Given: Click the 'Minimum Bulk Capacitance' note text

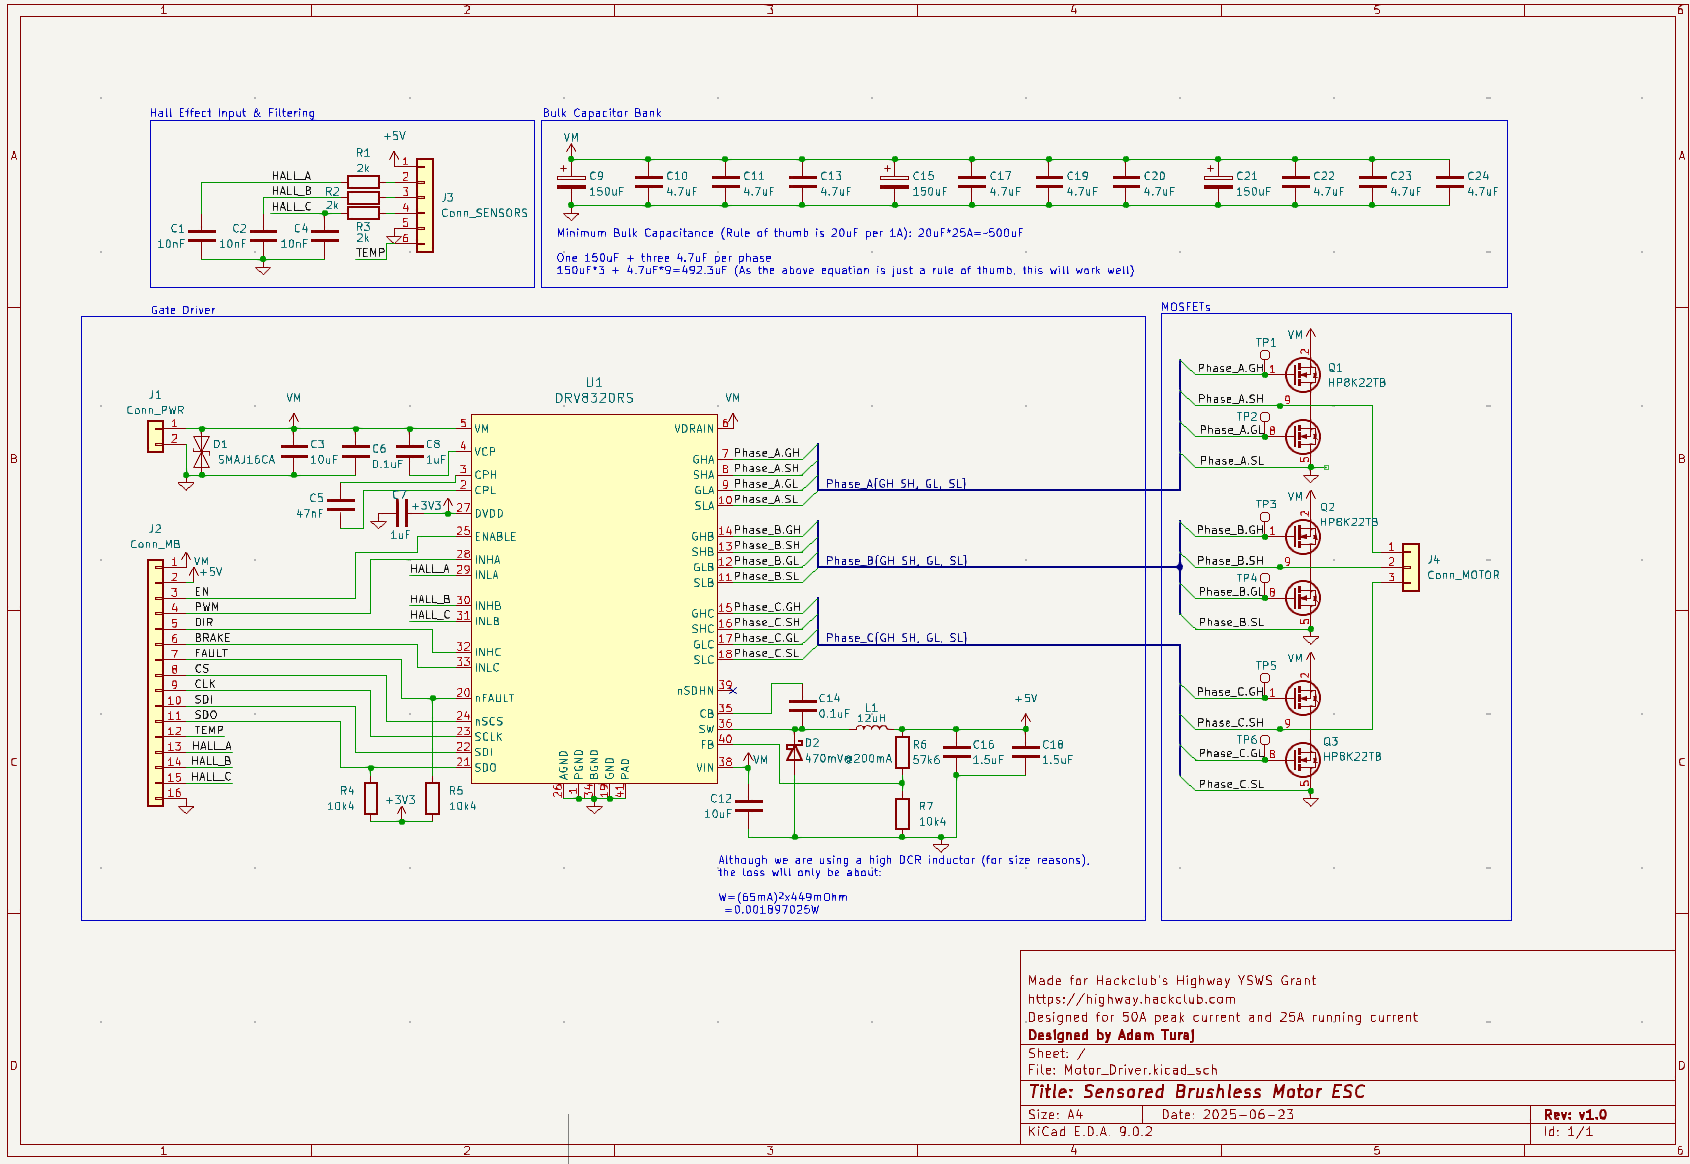Looking at the screenshot, I should [x=790, y=233].
